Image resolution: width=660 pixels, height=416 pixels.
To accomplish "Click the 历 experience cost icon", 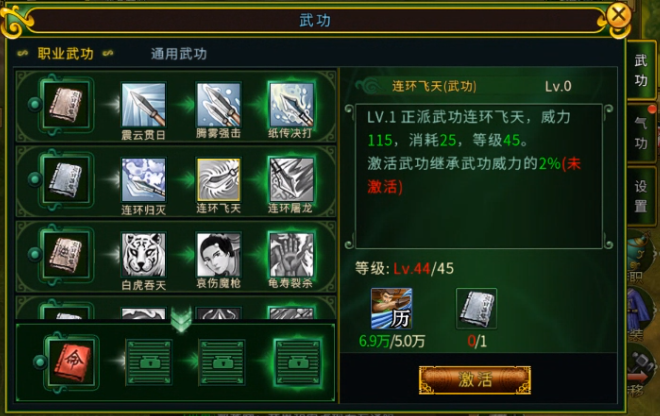I will tap(391, 309).
